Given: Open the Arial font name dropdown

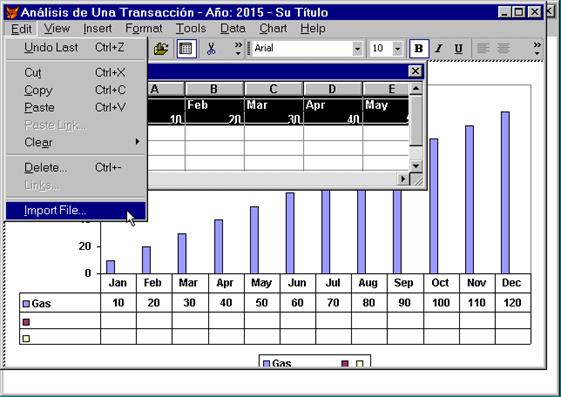Looking at the screenshot, I should click(357, 49).
